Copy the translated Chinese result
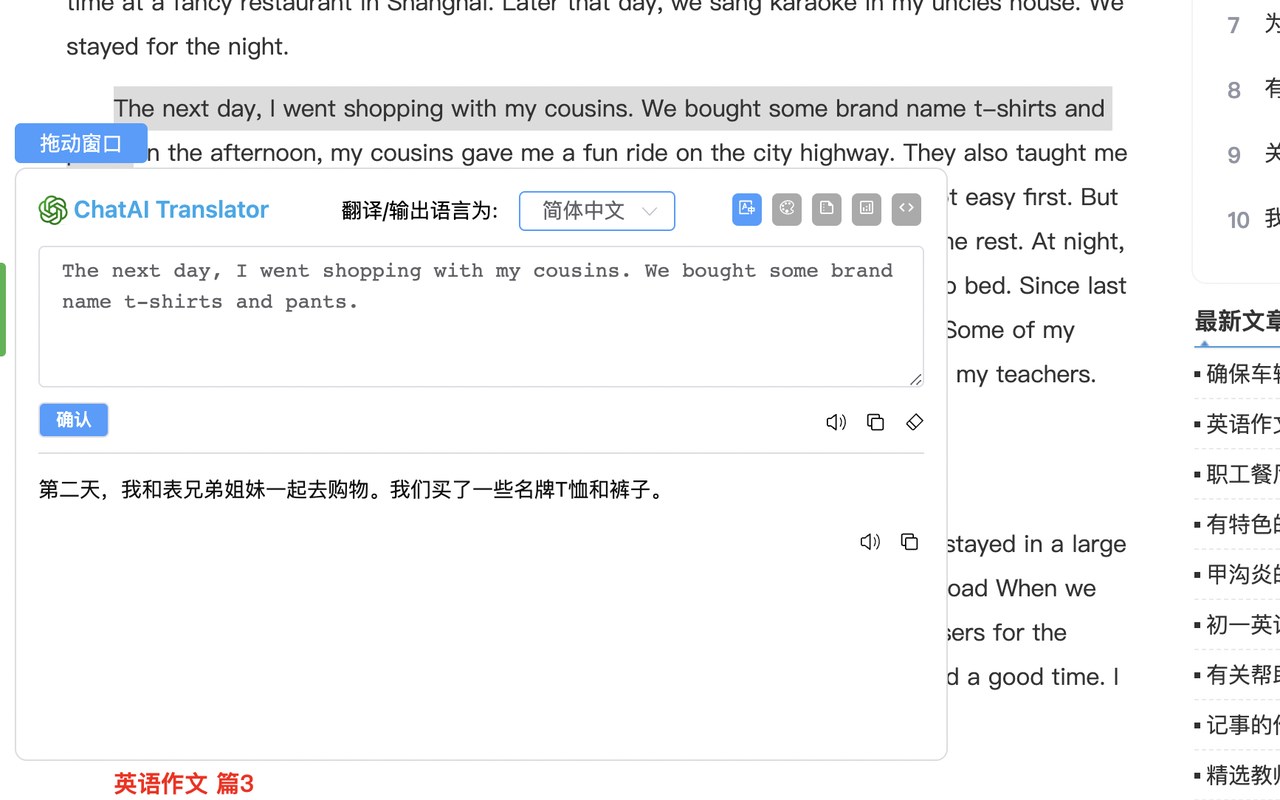This screenshot has height=800, width=1280. coord(909,542)
